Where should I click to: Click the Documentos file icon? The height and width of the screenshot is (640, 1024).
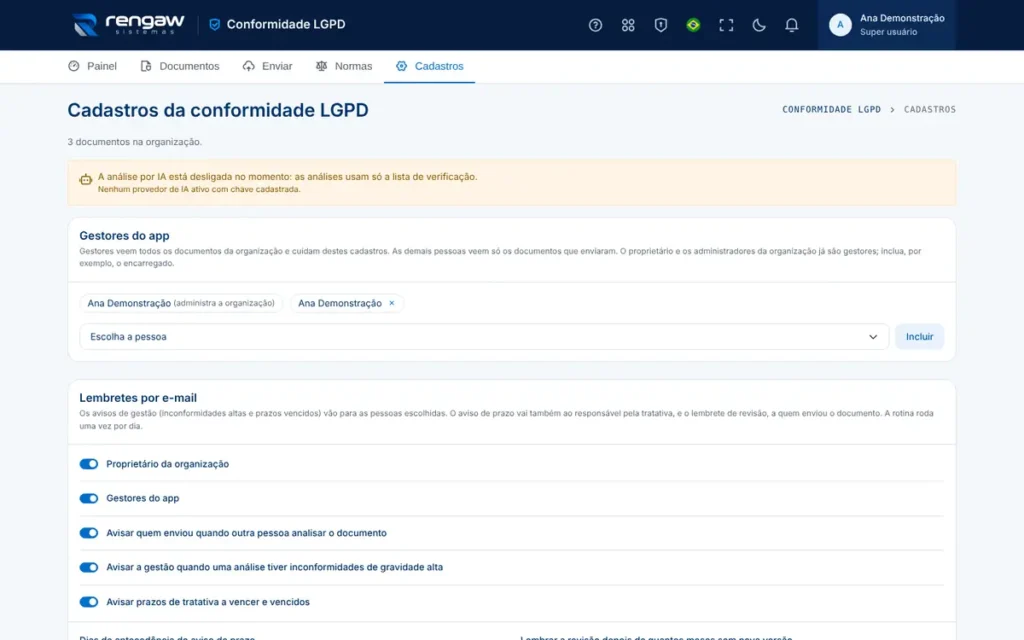(146, 66)
